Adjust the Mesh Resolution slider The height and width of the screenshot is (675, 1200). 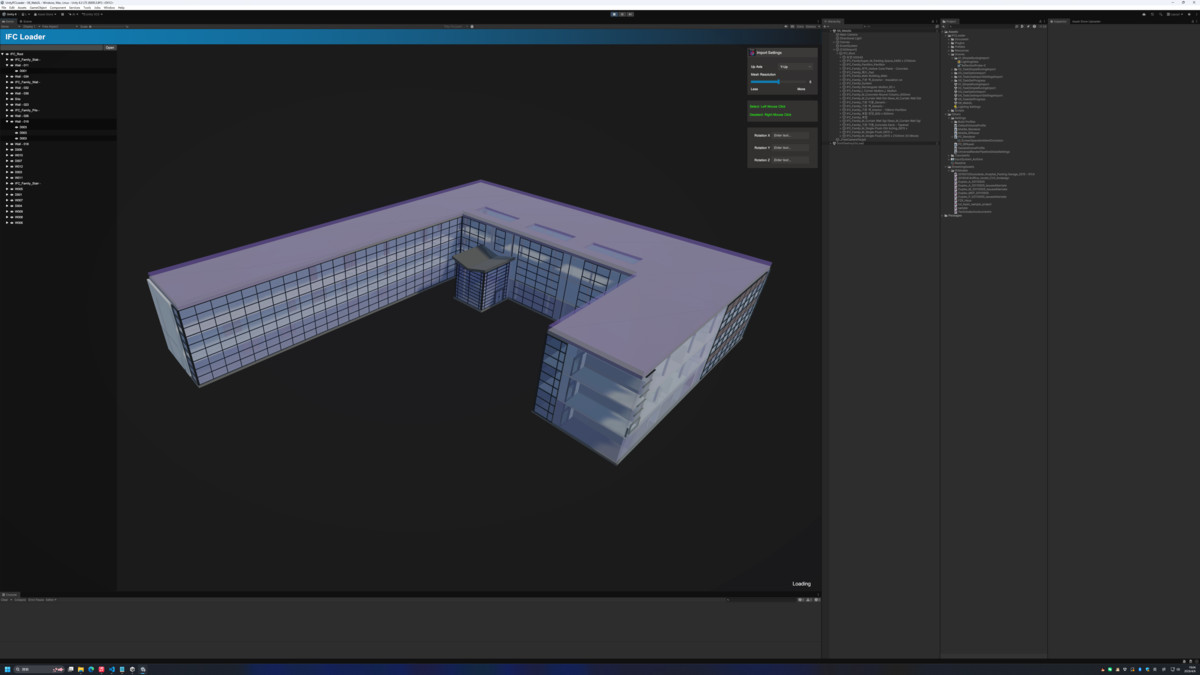[779, 82]
